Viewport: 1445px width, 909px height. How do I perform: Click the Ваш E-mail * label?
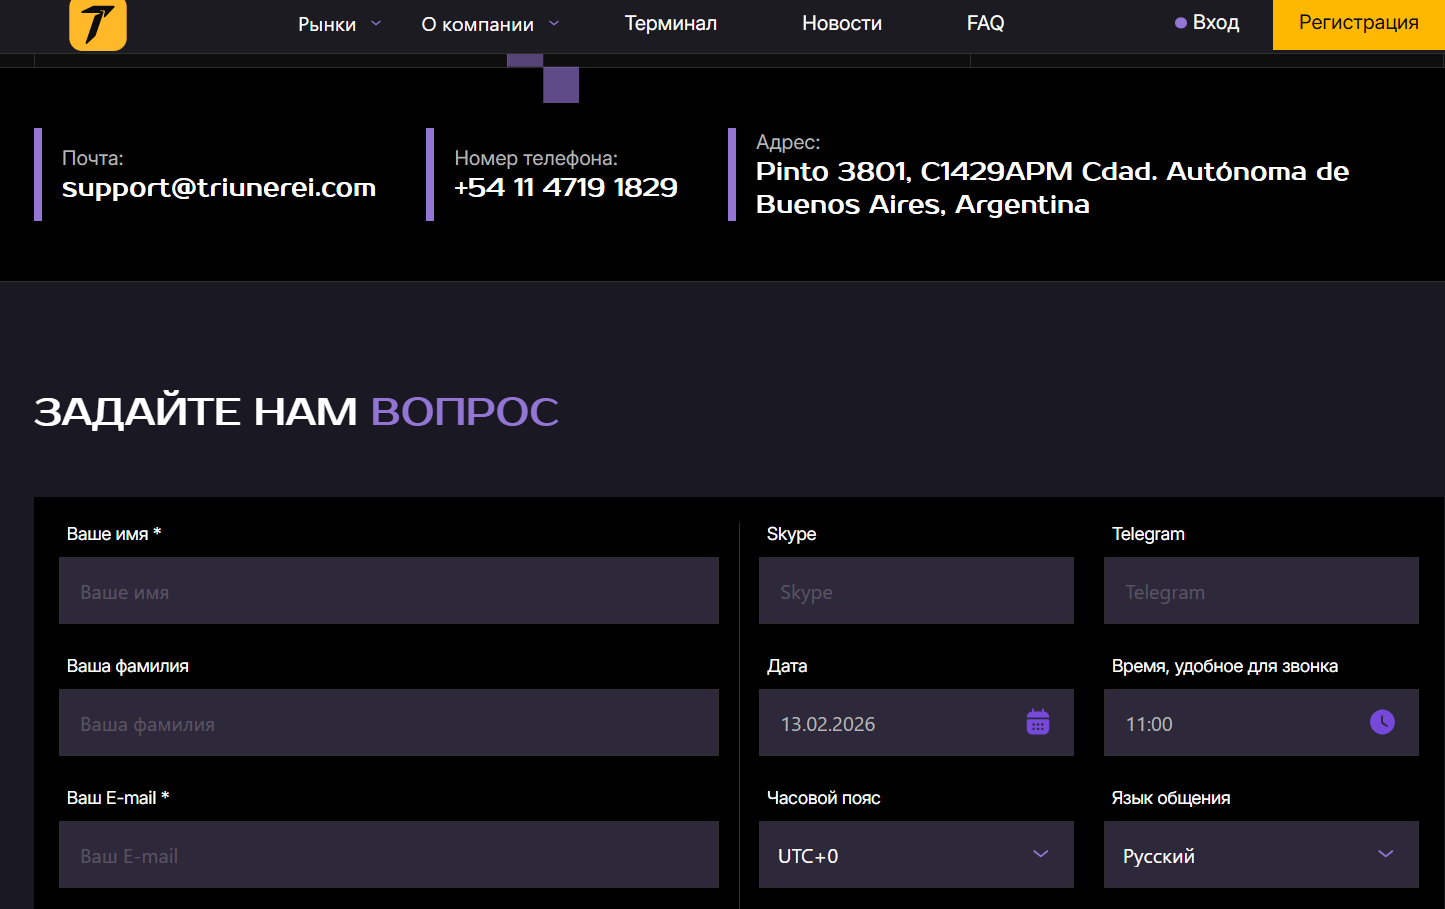[118, 798]
